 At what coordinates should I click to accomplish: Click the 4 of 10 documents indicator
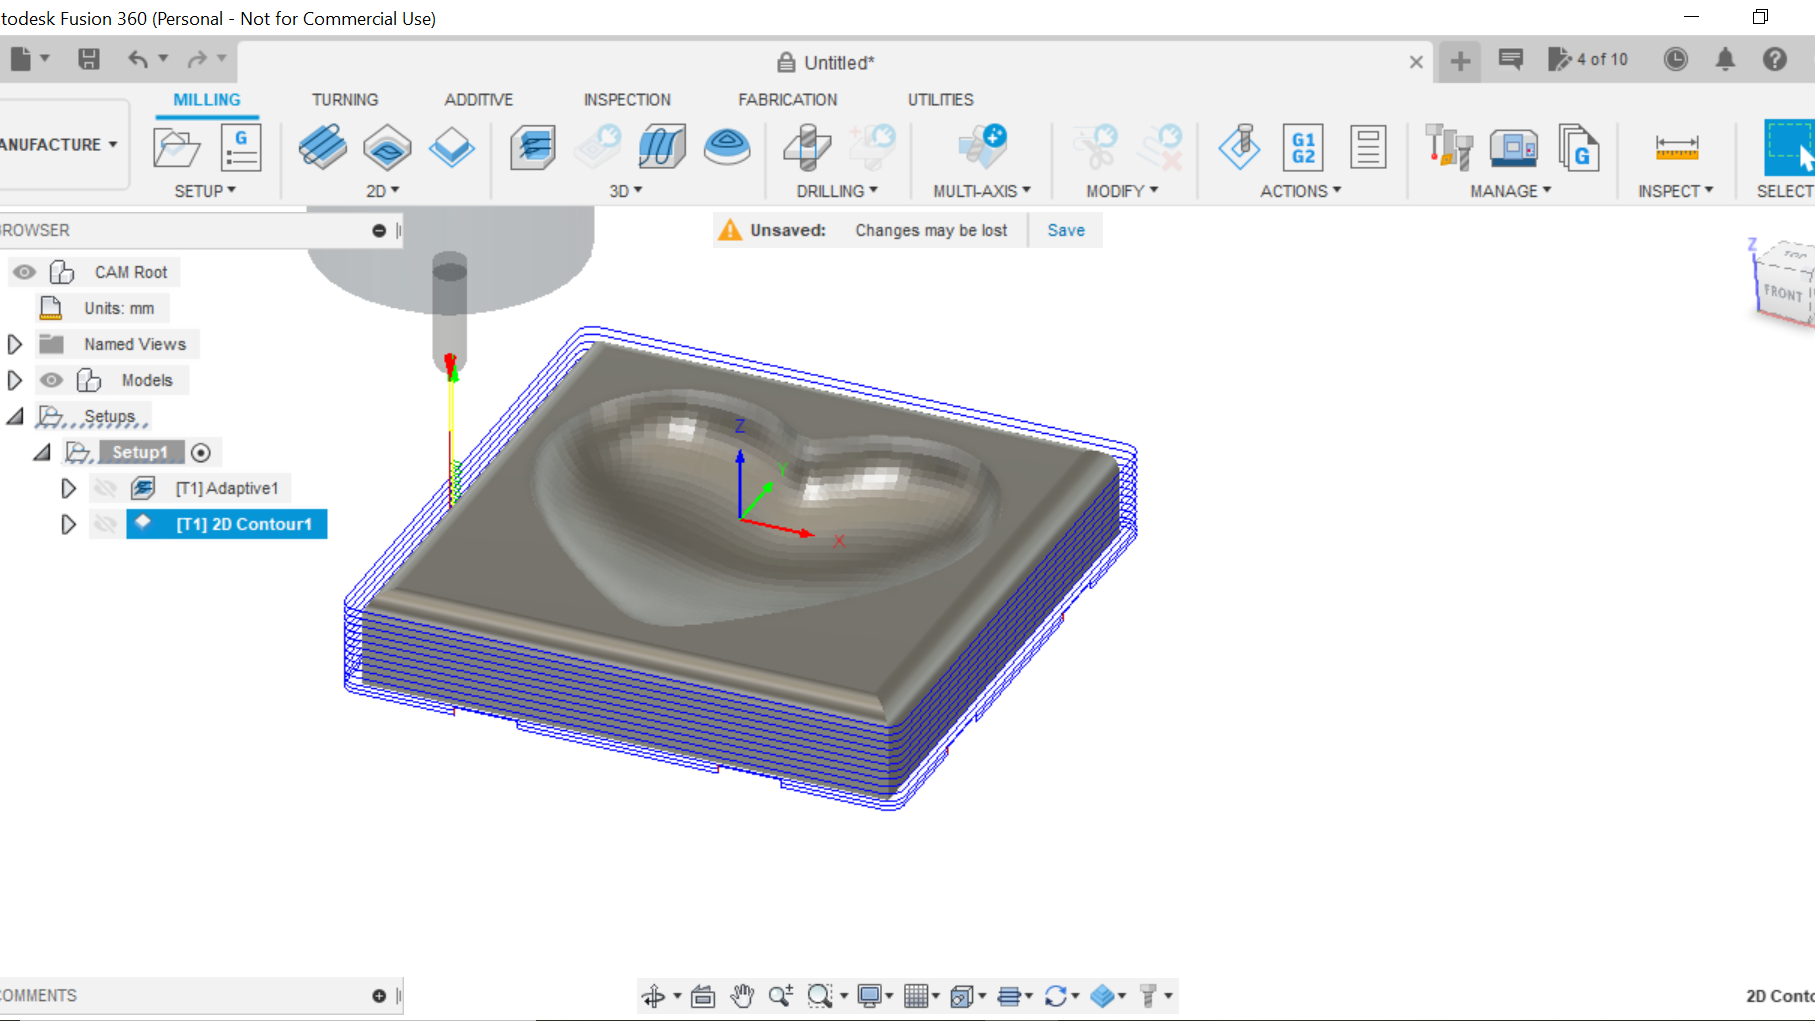point(1588,59)
